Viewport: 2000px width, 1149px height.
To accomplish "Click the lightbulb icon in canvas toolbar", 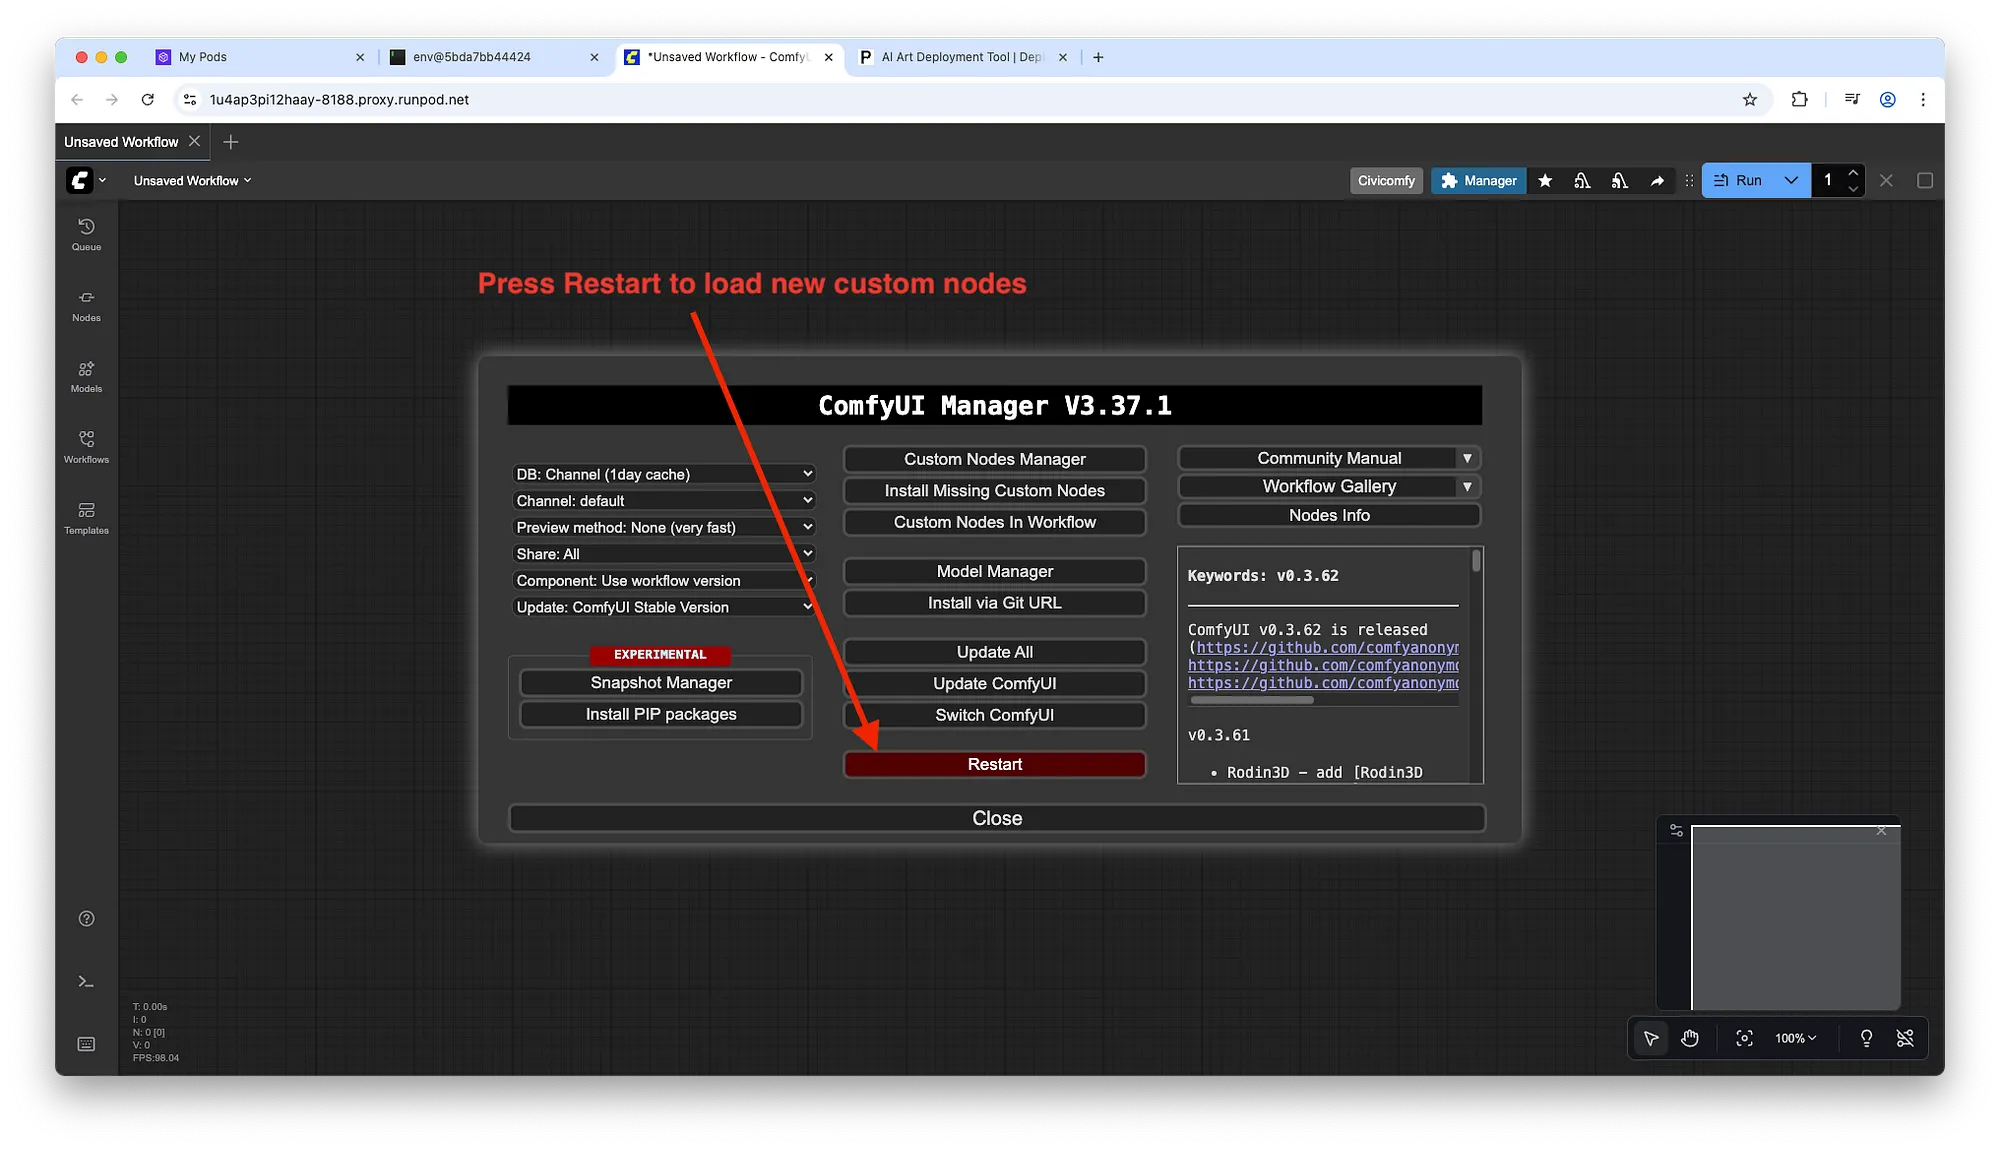I will coord(1866,1038).
